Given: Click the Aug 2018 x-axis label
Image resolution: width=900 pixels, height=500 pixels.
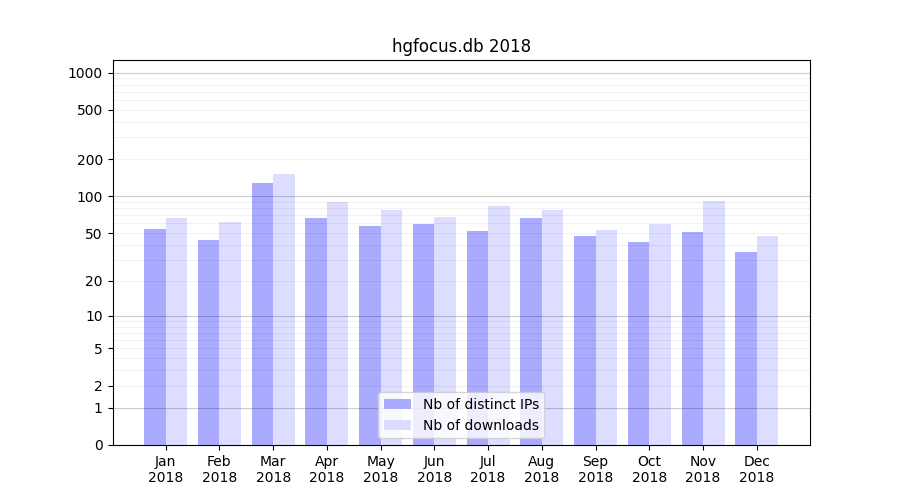Looking at the screenshot, I should pyautogui.click(x=541, y=469).
